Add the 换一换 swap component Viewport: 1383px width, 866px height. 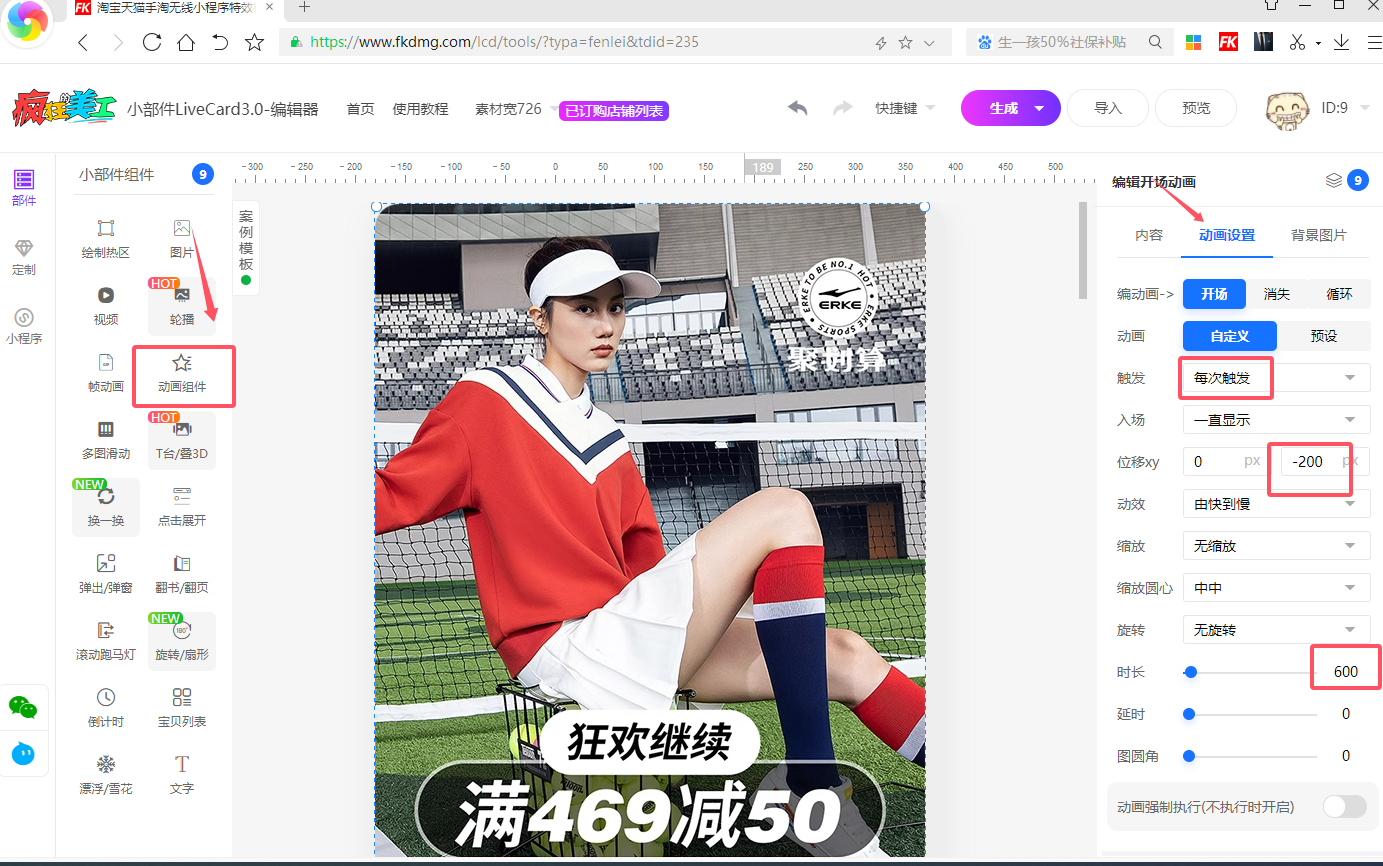pos(106,507)
